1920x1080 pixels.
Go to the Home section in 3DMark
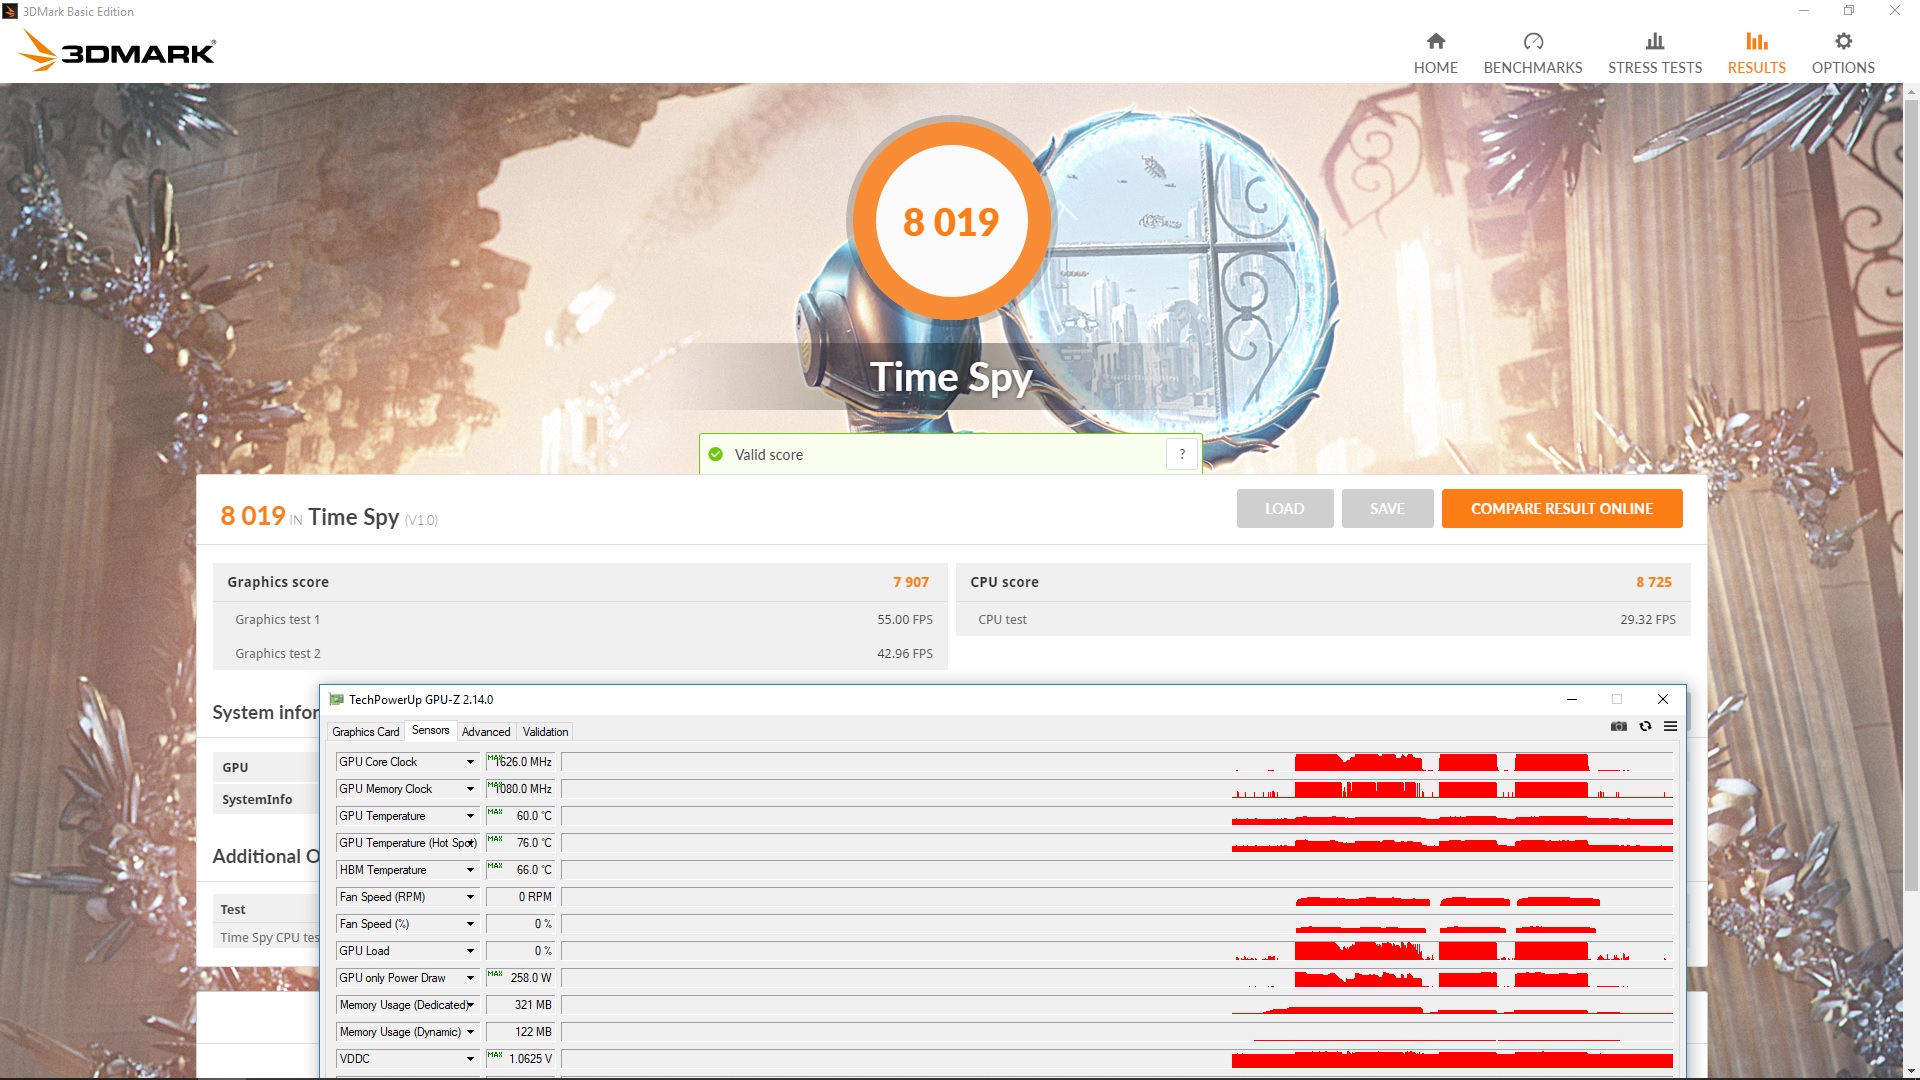(1435, 53)
